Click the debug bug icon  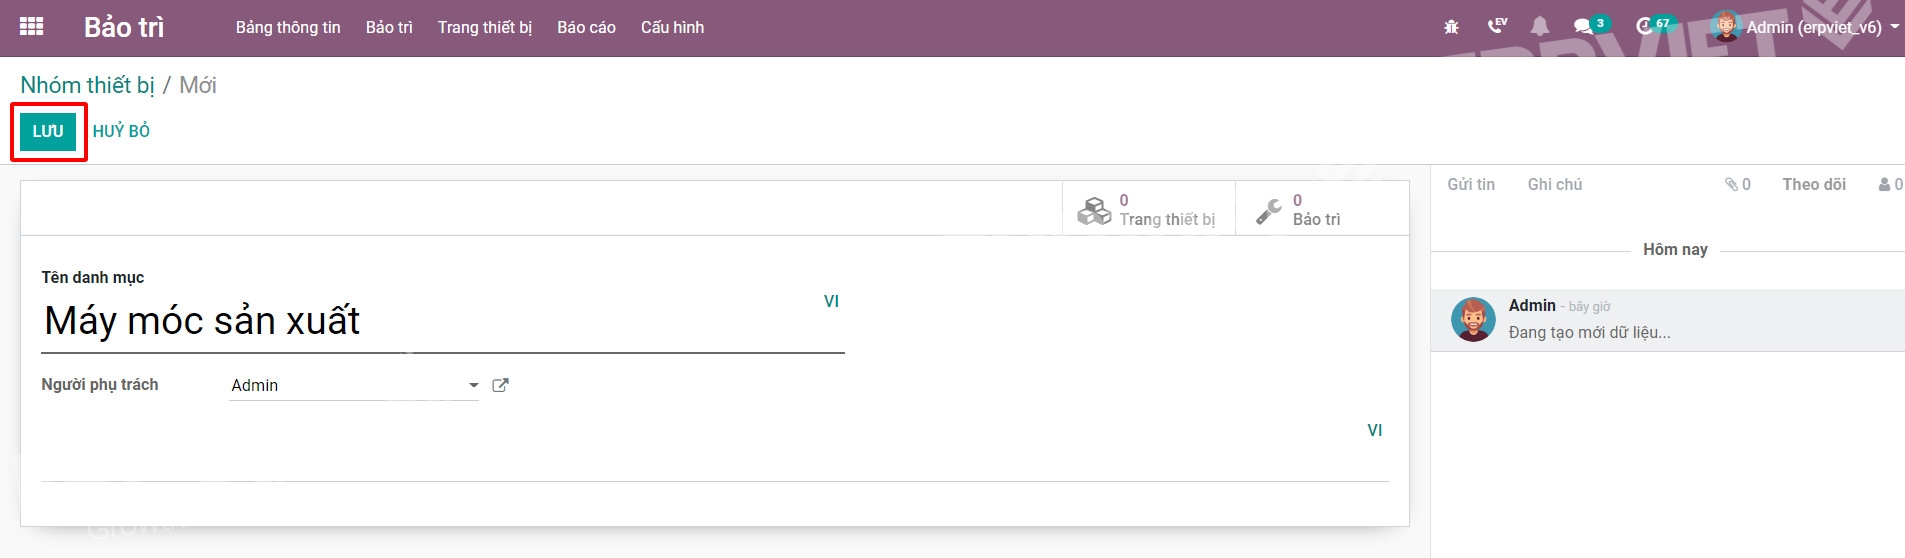[1451, 27]
